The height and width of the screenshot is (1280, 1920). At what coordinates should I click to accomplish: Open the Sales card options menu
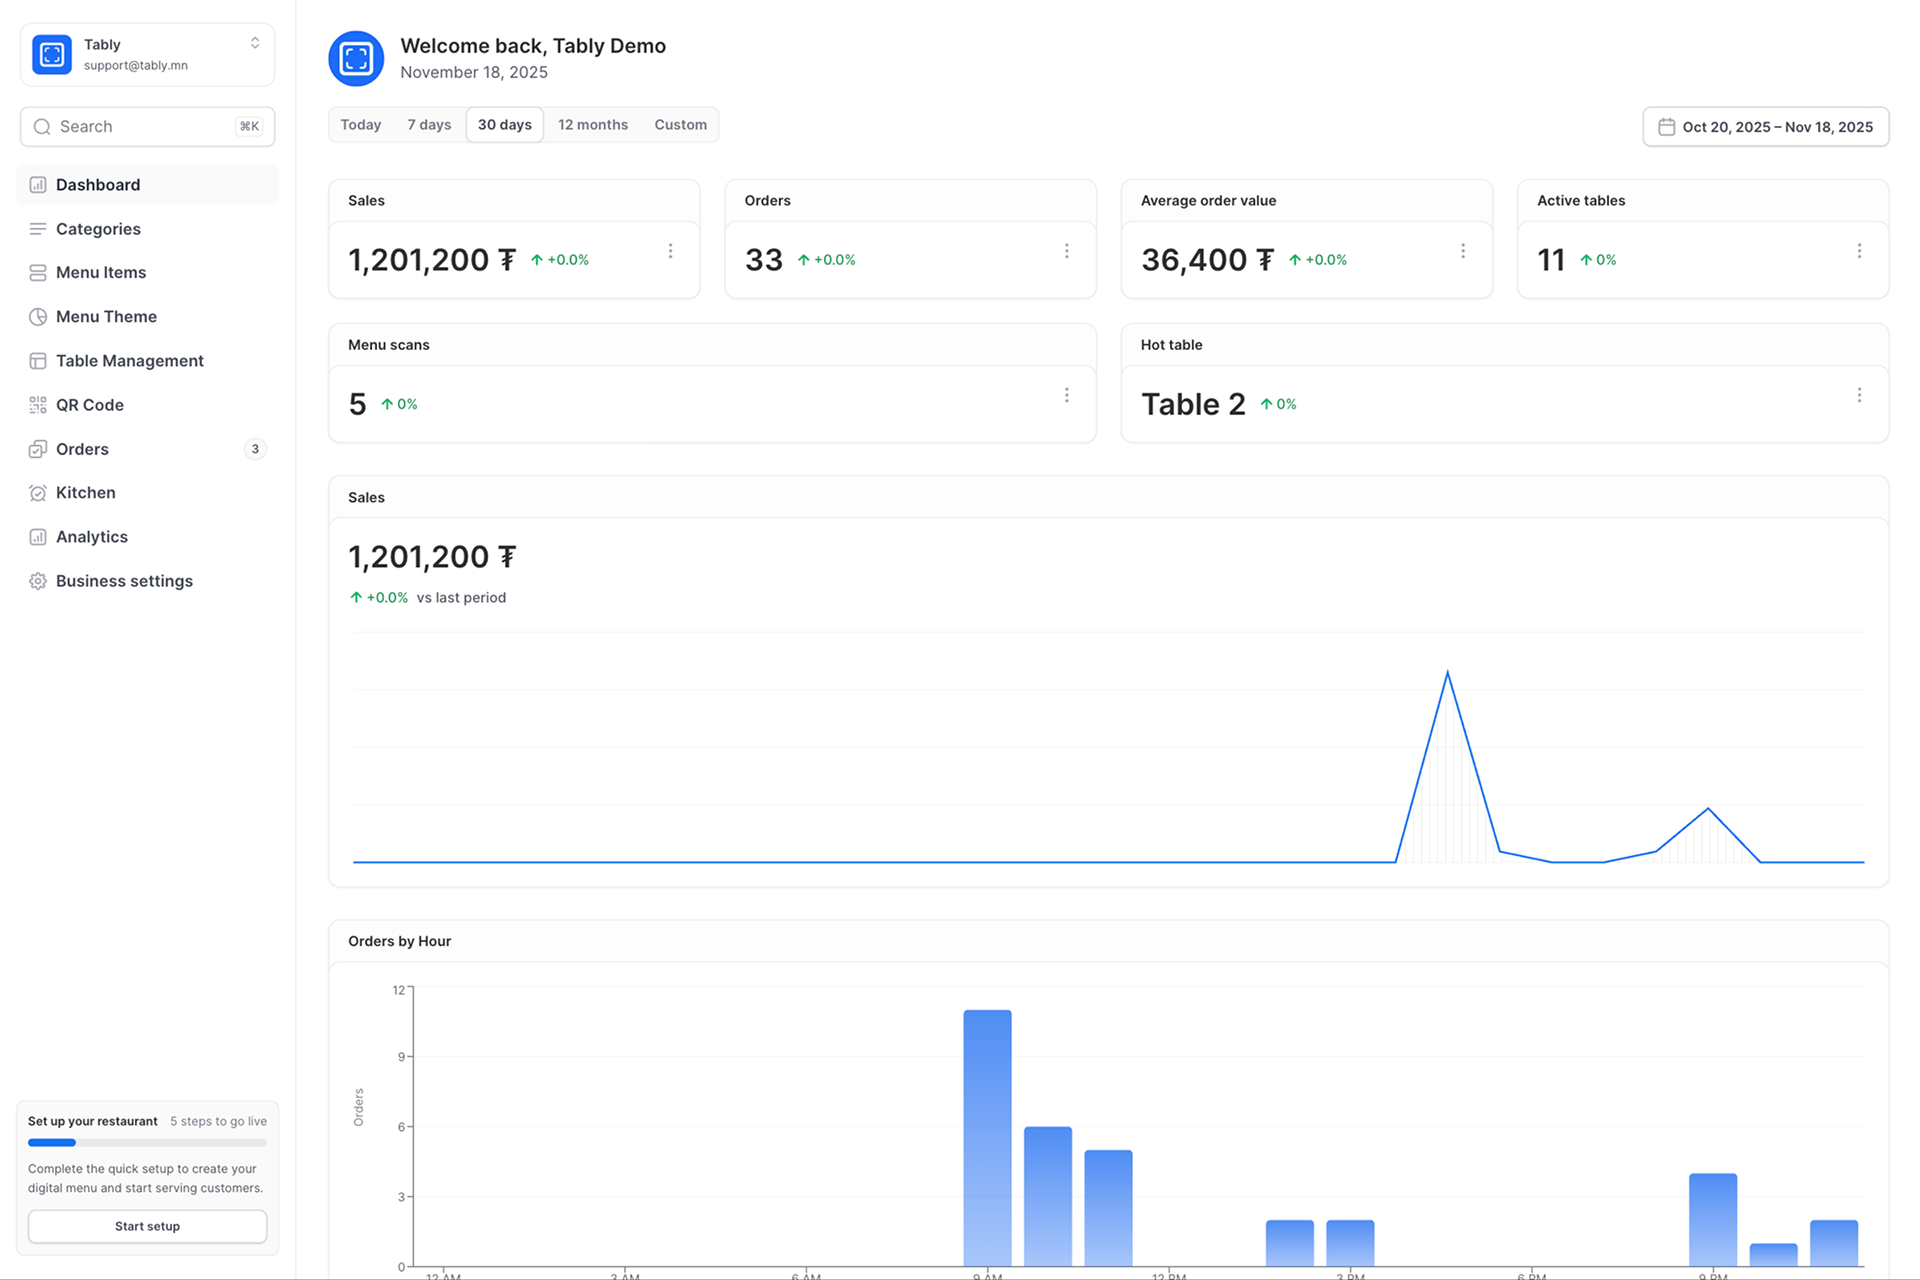coord(671,250)
